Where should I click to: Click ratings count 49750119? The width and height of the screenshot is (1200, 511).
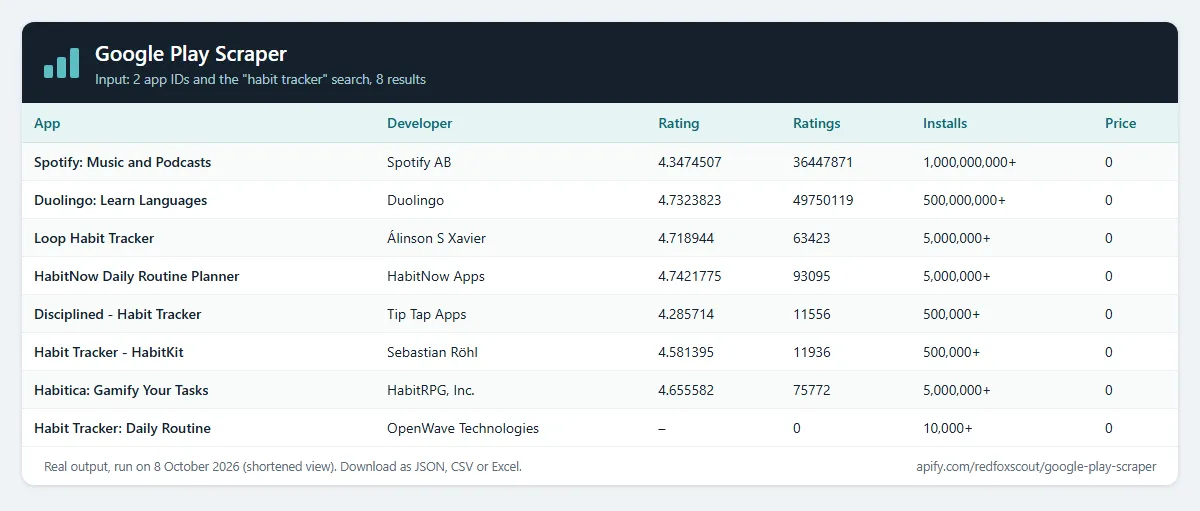point(823,200)
